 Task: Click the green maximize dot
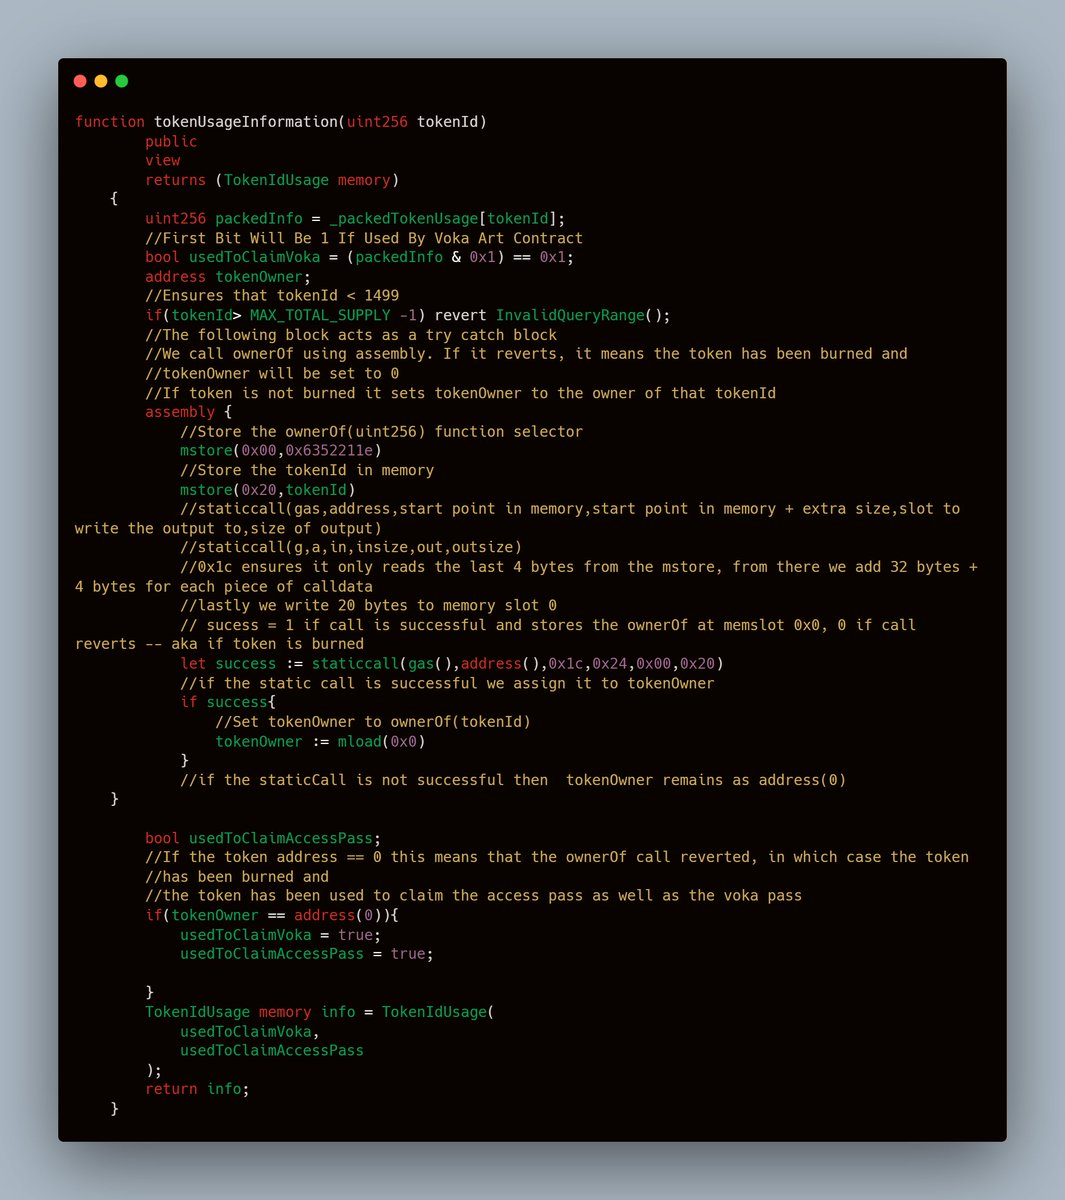[x=122, y=81]
